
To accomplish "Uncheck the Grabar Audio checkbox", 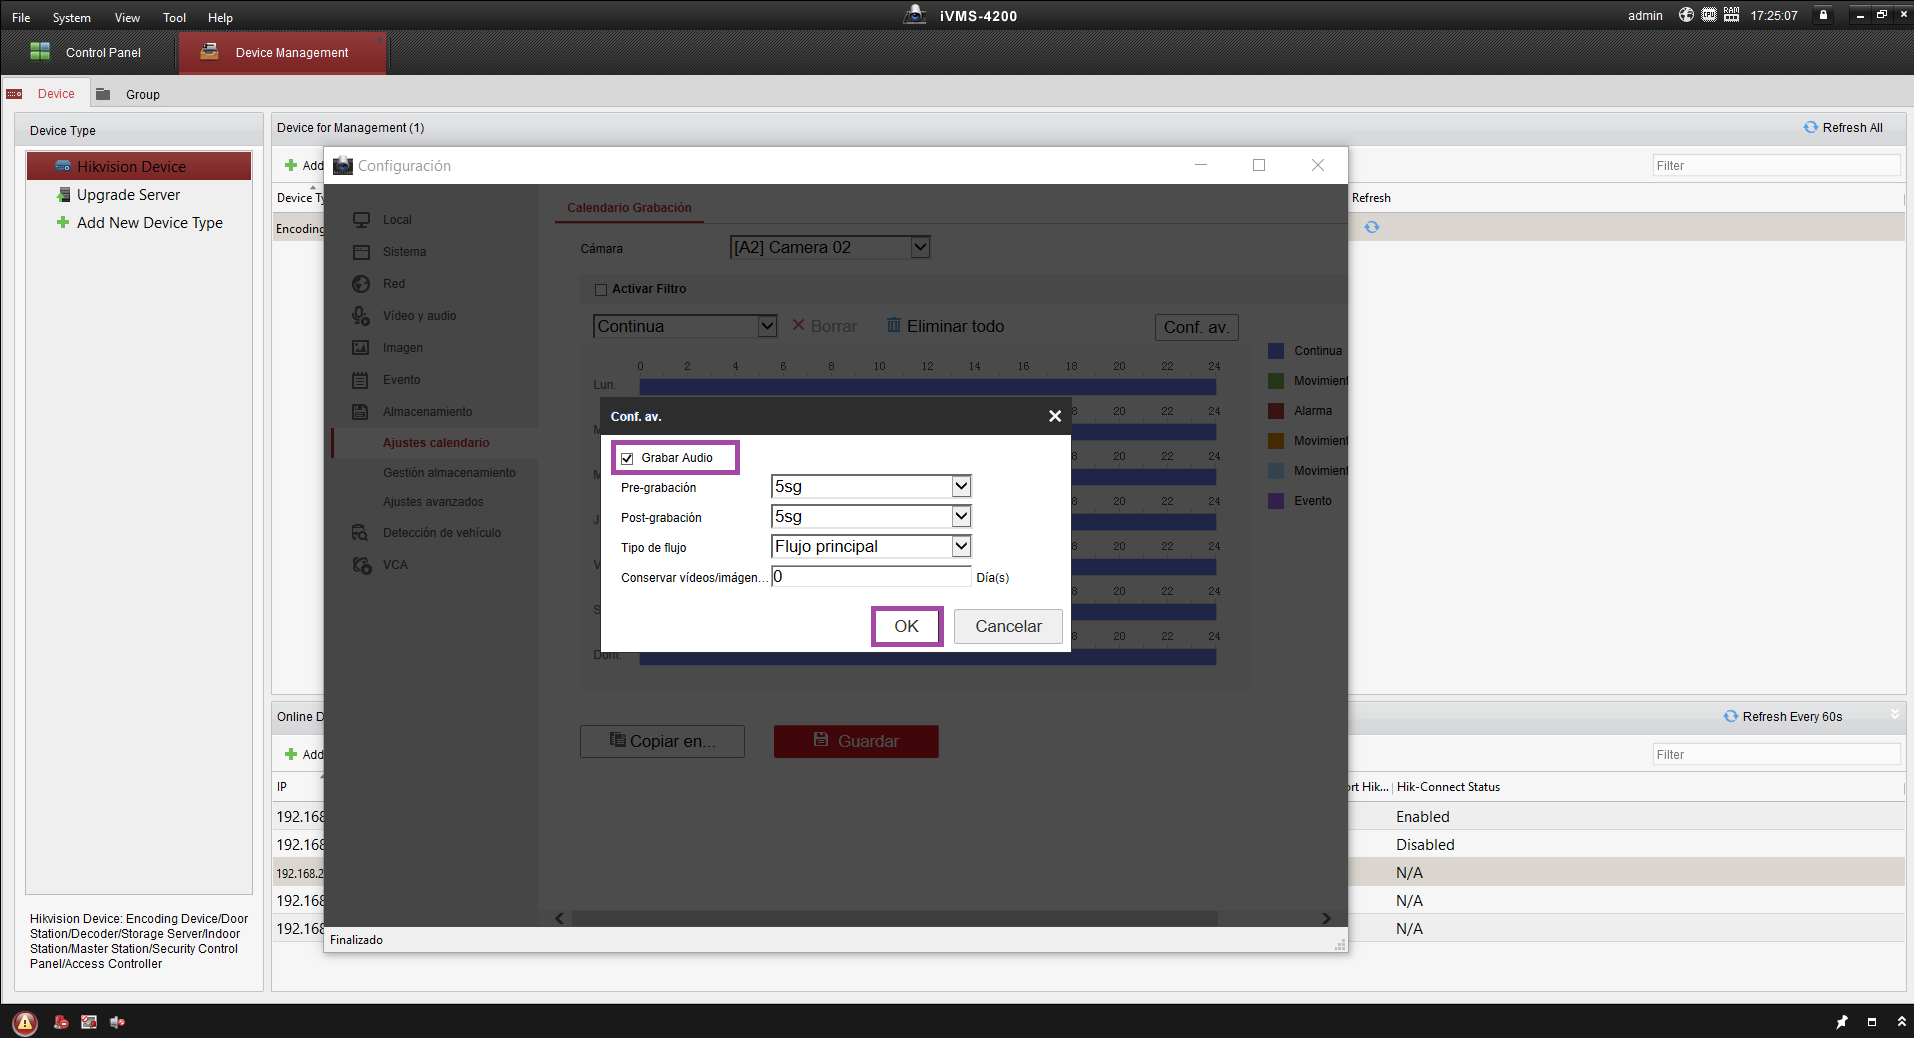I will (627, 458).
